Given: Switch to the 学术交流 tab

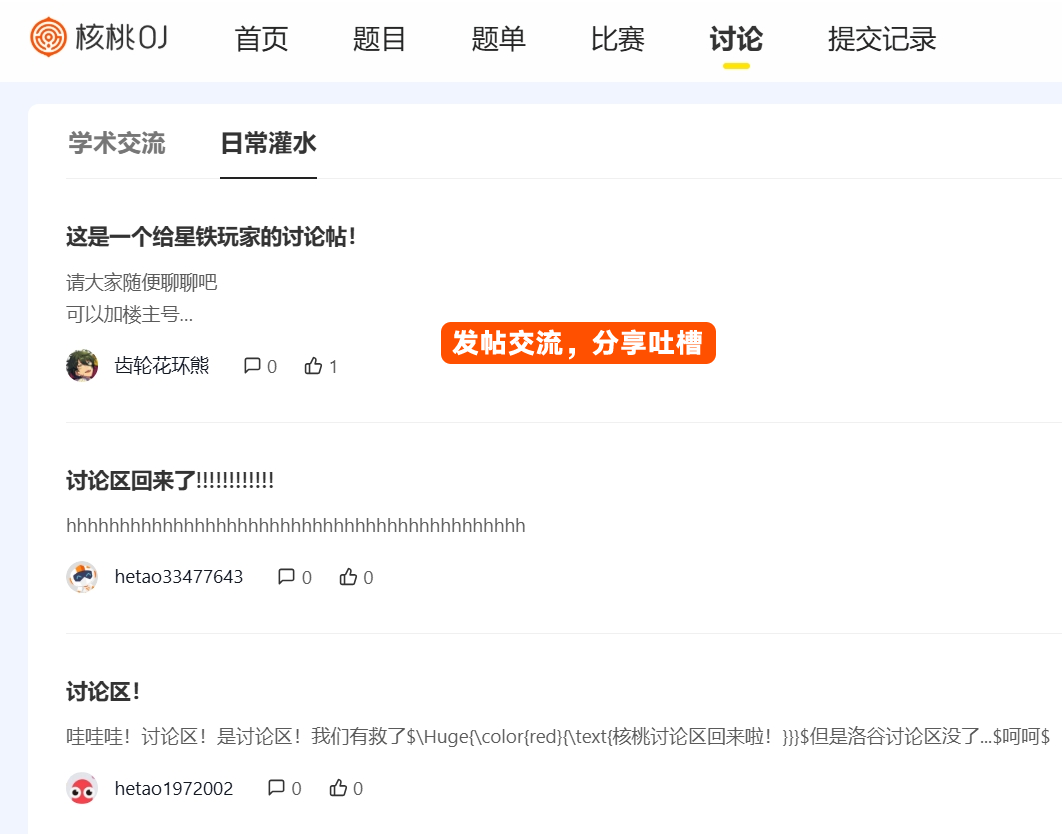Looking at the screenshot, I should 117,143.
